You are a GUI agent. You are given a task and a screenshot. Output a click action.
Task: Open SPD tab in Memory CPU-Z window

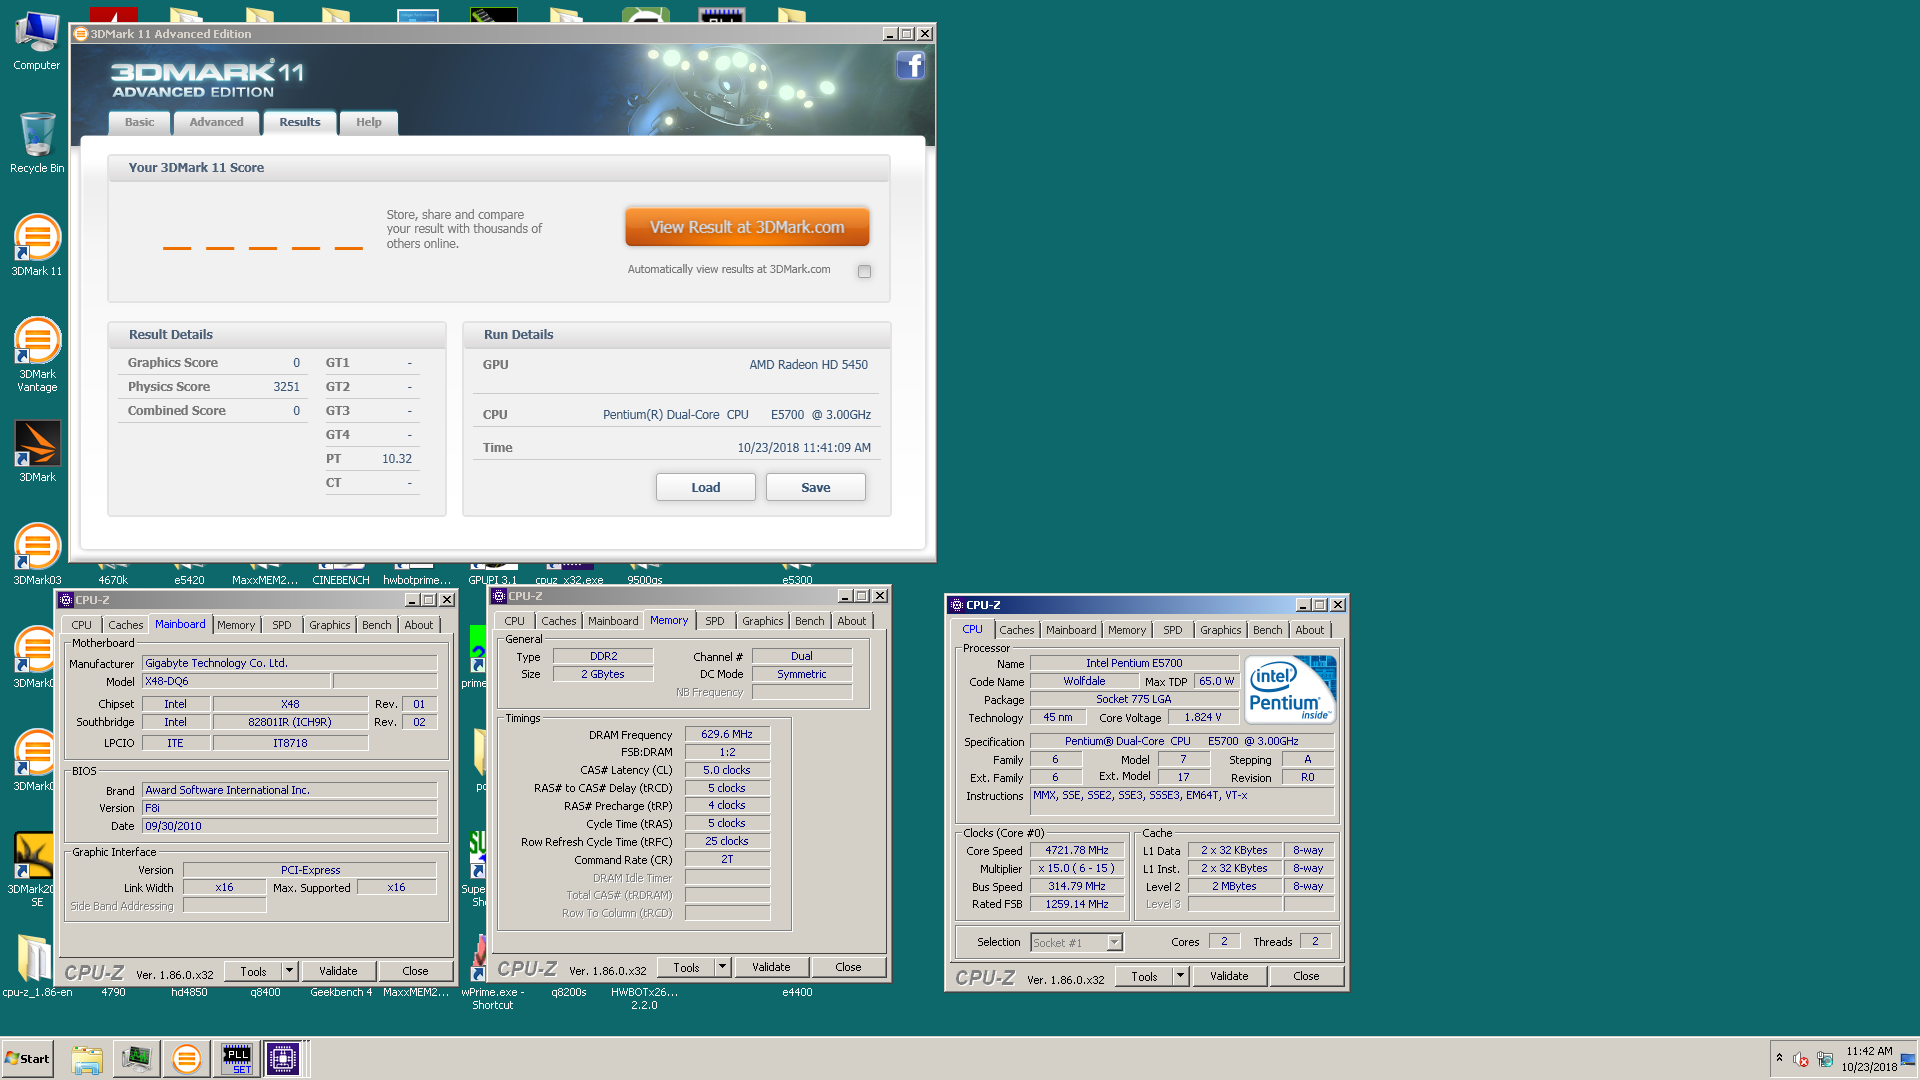click(715, 621)
